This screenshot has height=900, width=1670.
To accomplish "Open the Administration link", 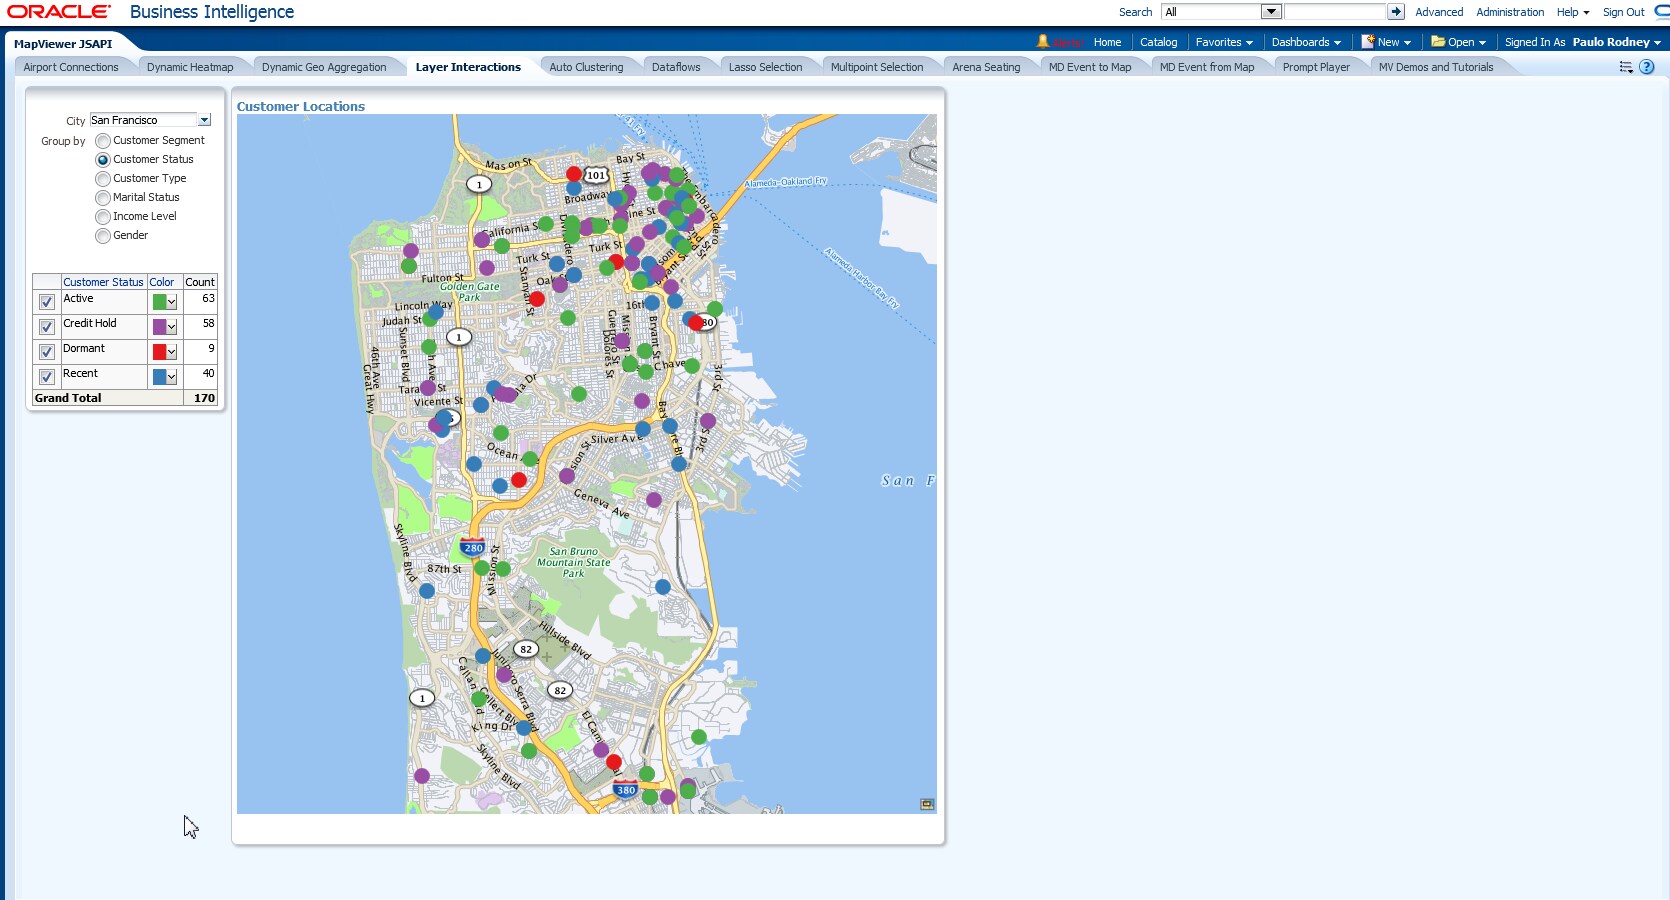I will (1509, 12).
